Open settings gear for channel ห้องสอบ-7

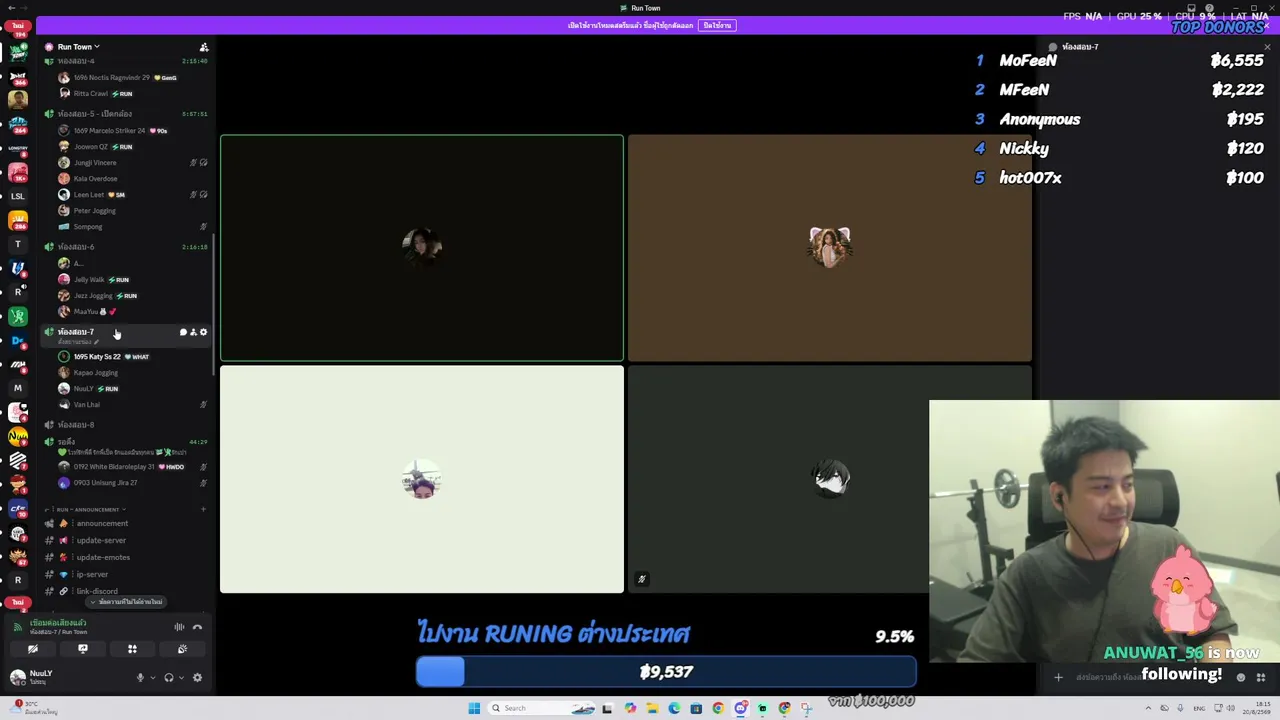203,332
